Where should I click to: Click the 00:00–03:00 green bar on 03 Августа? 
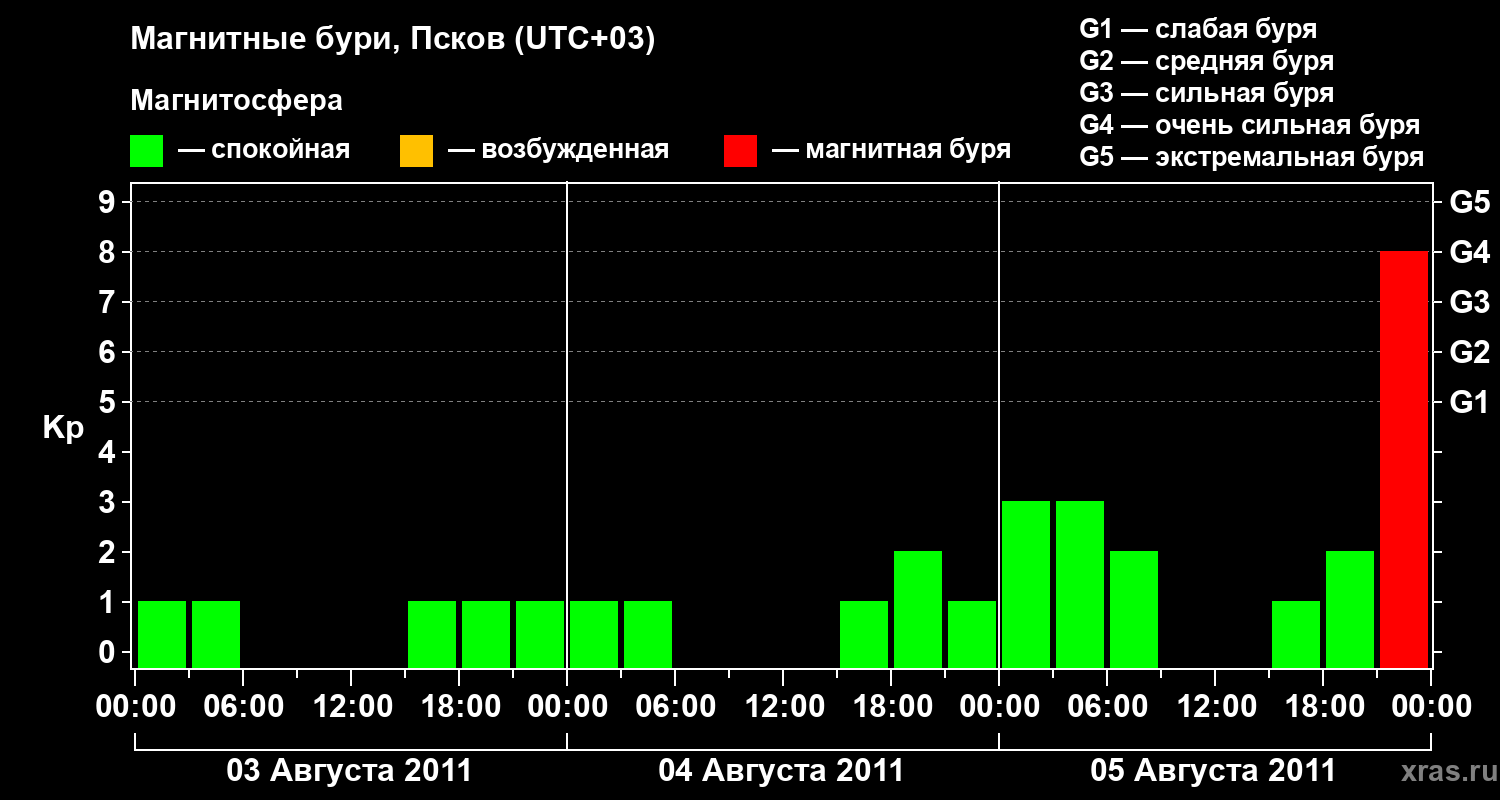[x=162, y=634]
